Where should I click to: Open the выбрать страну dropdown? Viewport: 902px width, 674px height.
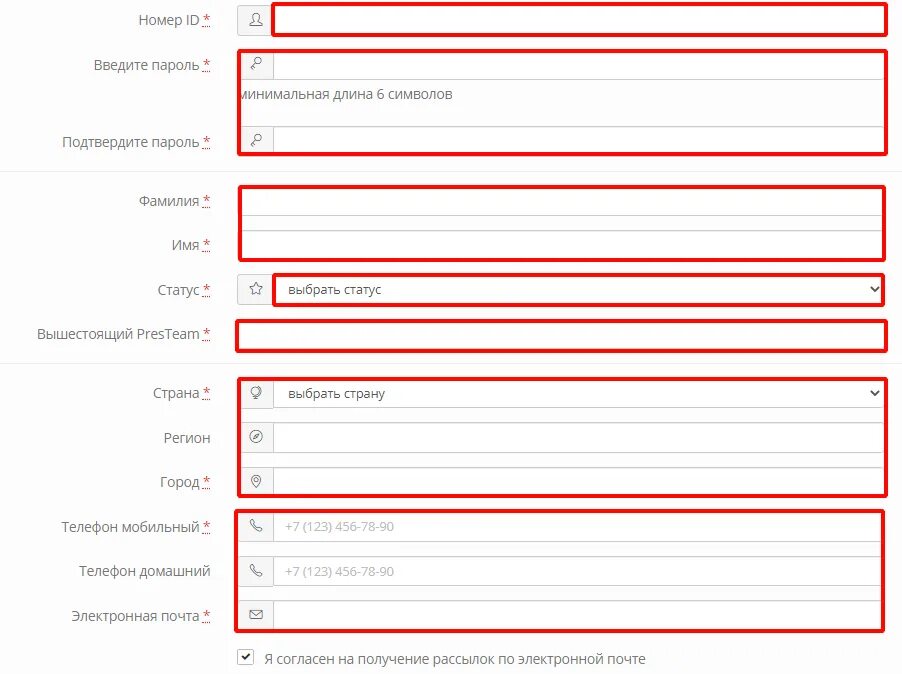(x=578, y=393)
